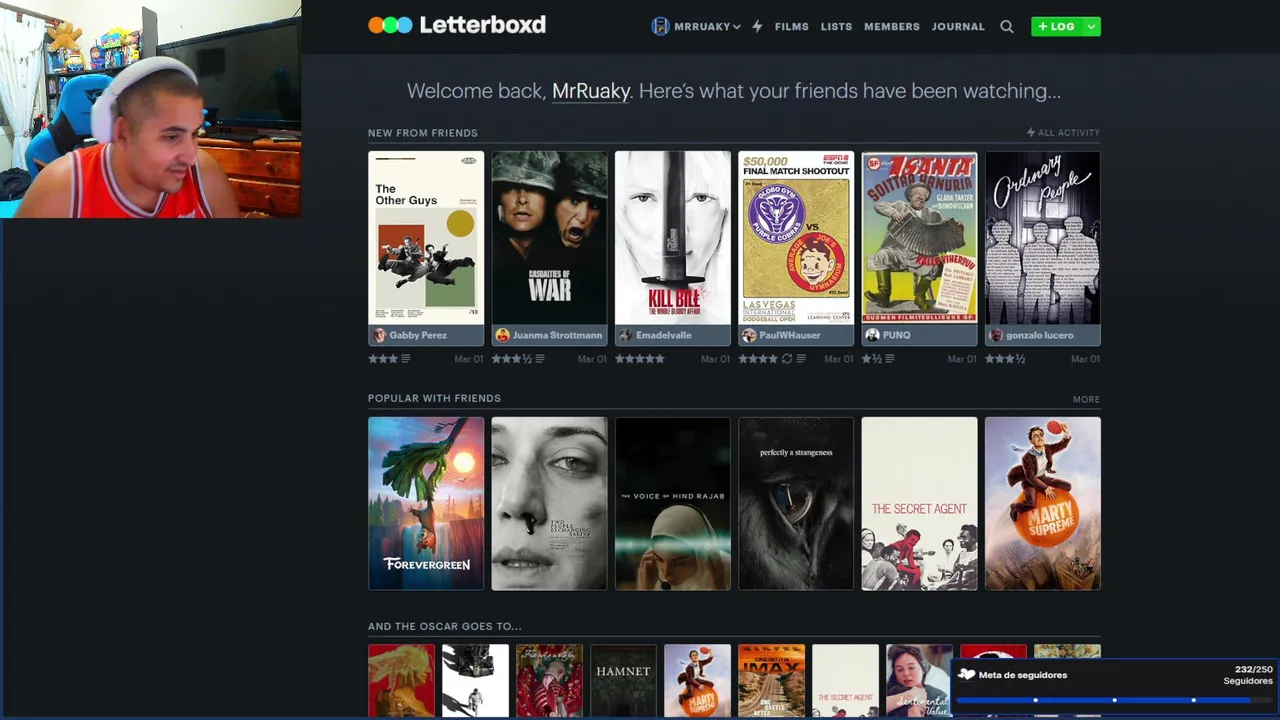Click Mar 01 date under Ordinary People
The width and height of the screenshot is (1280, 720).
(x=1086, y=359)
